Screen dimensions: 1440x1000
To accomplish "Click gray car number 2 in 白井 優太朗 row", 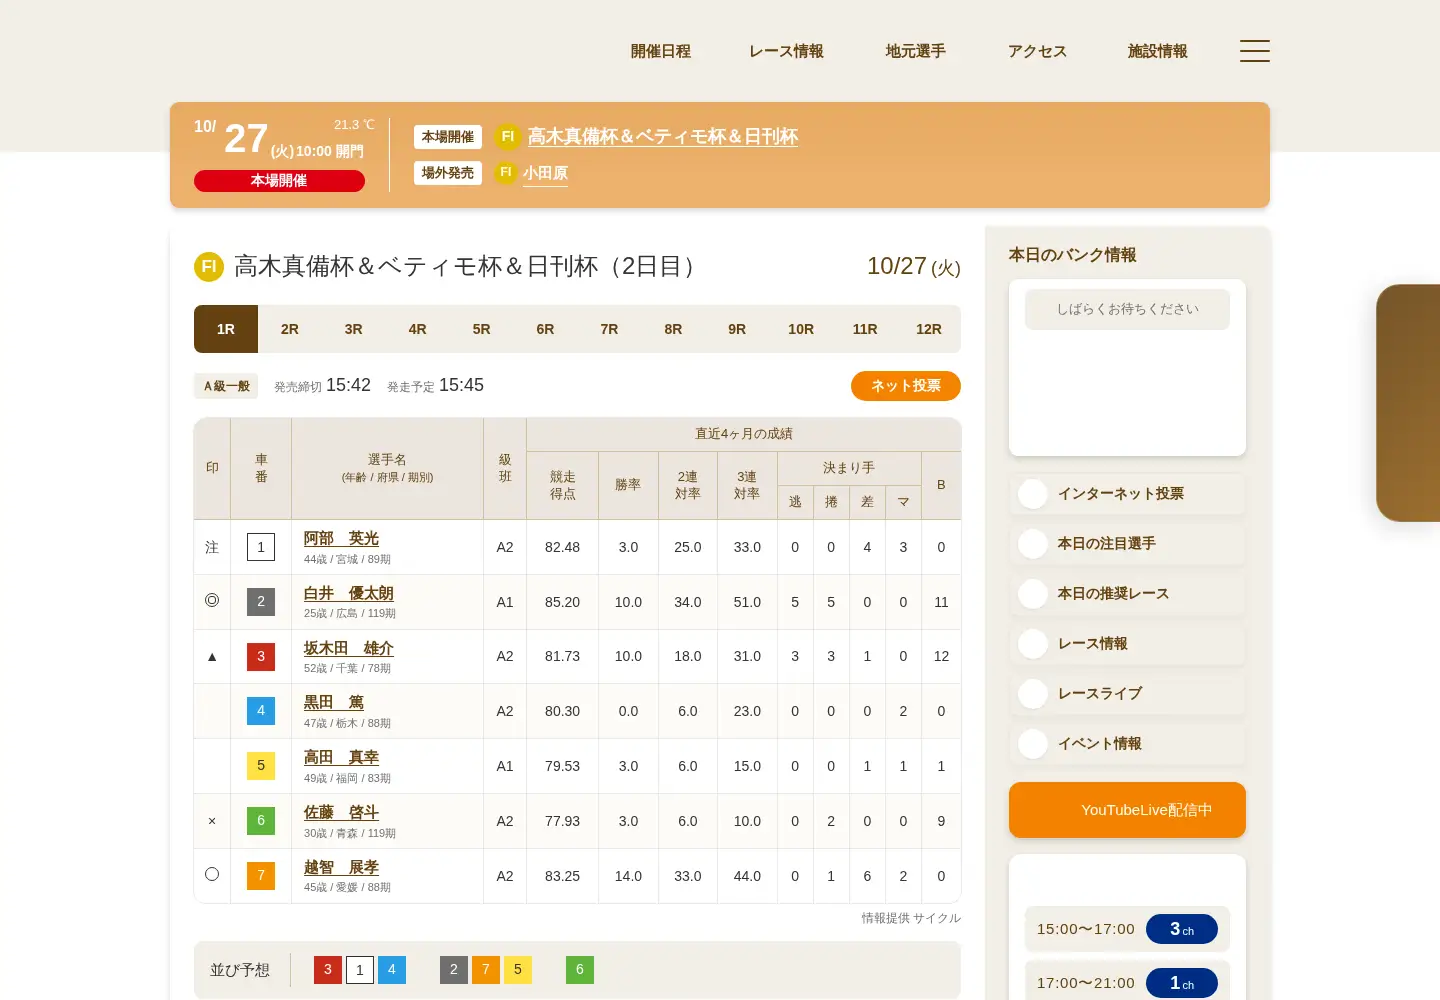I will coord(261,601).
